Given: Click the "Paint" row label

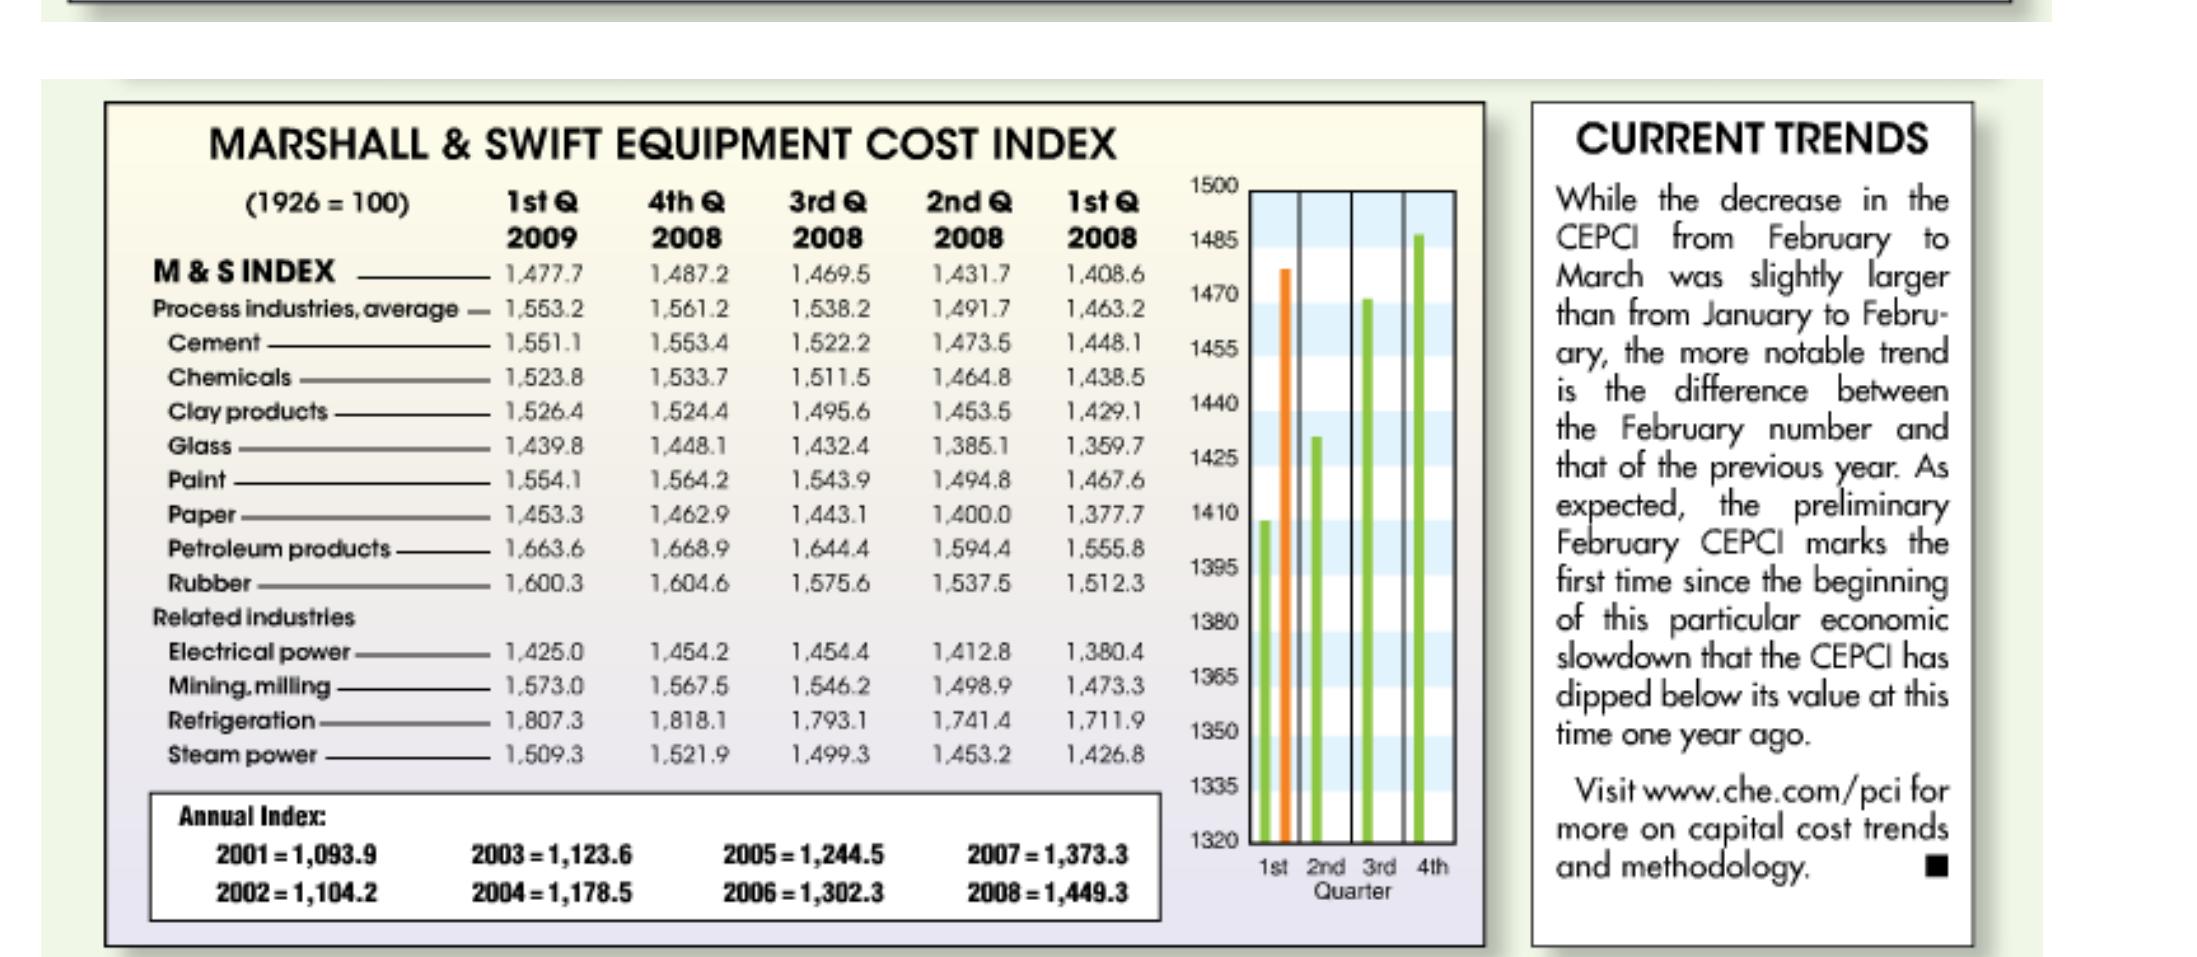Looking at the screenshot, I should click(197, 480).
